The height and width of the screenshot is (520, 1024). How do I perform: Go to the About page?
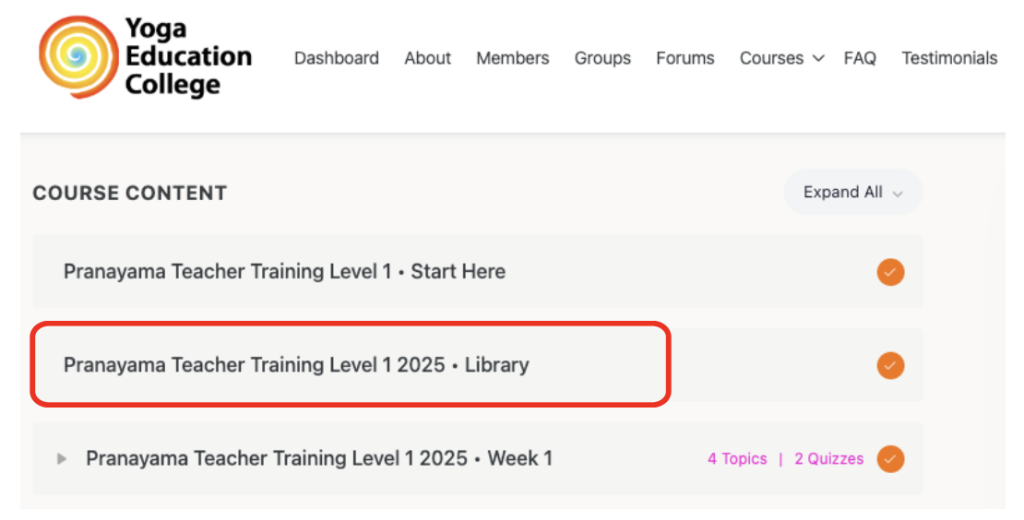click(427, 58)
